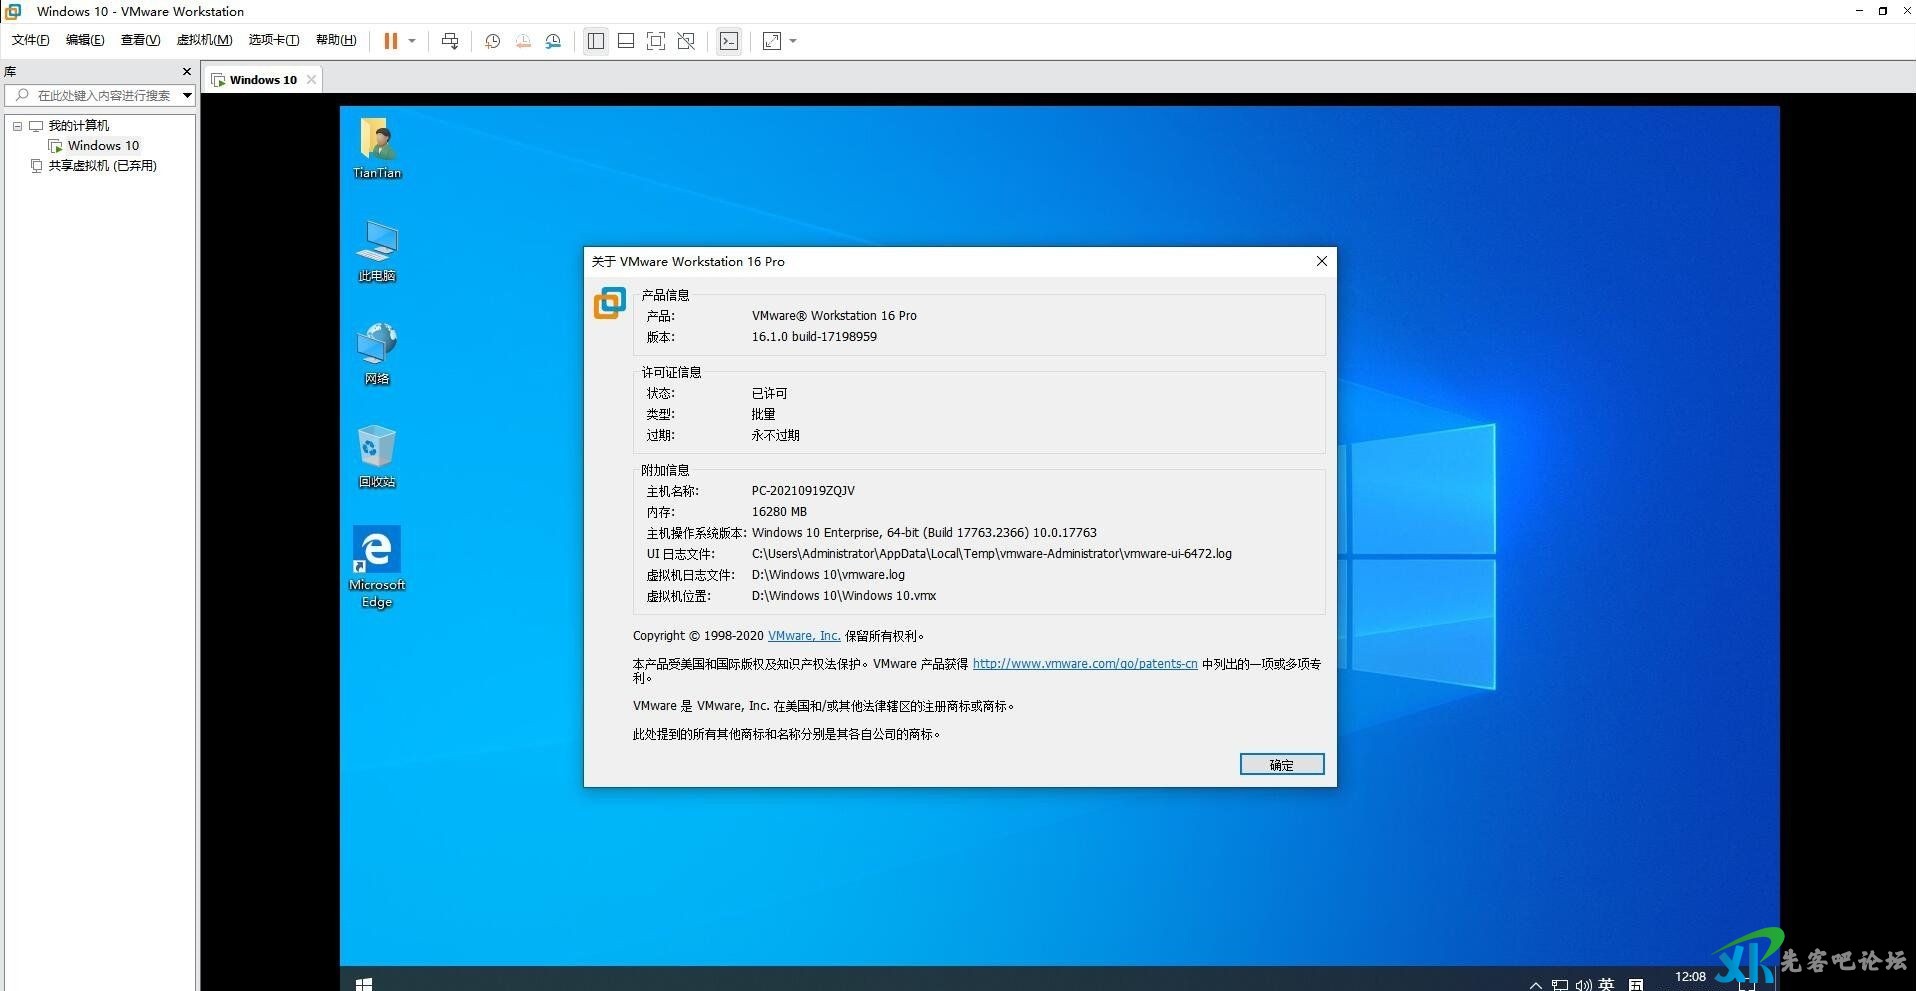The image size is (1916, 991).
Task: Toggle the console view icon
Action: coord(729,41)
